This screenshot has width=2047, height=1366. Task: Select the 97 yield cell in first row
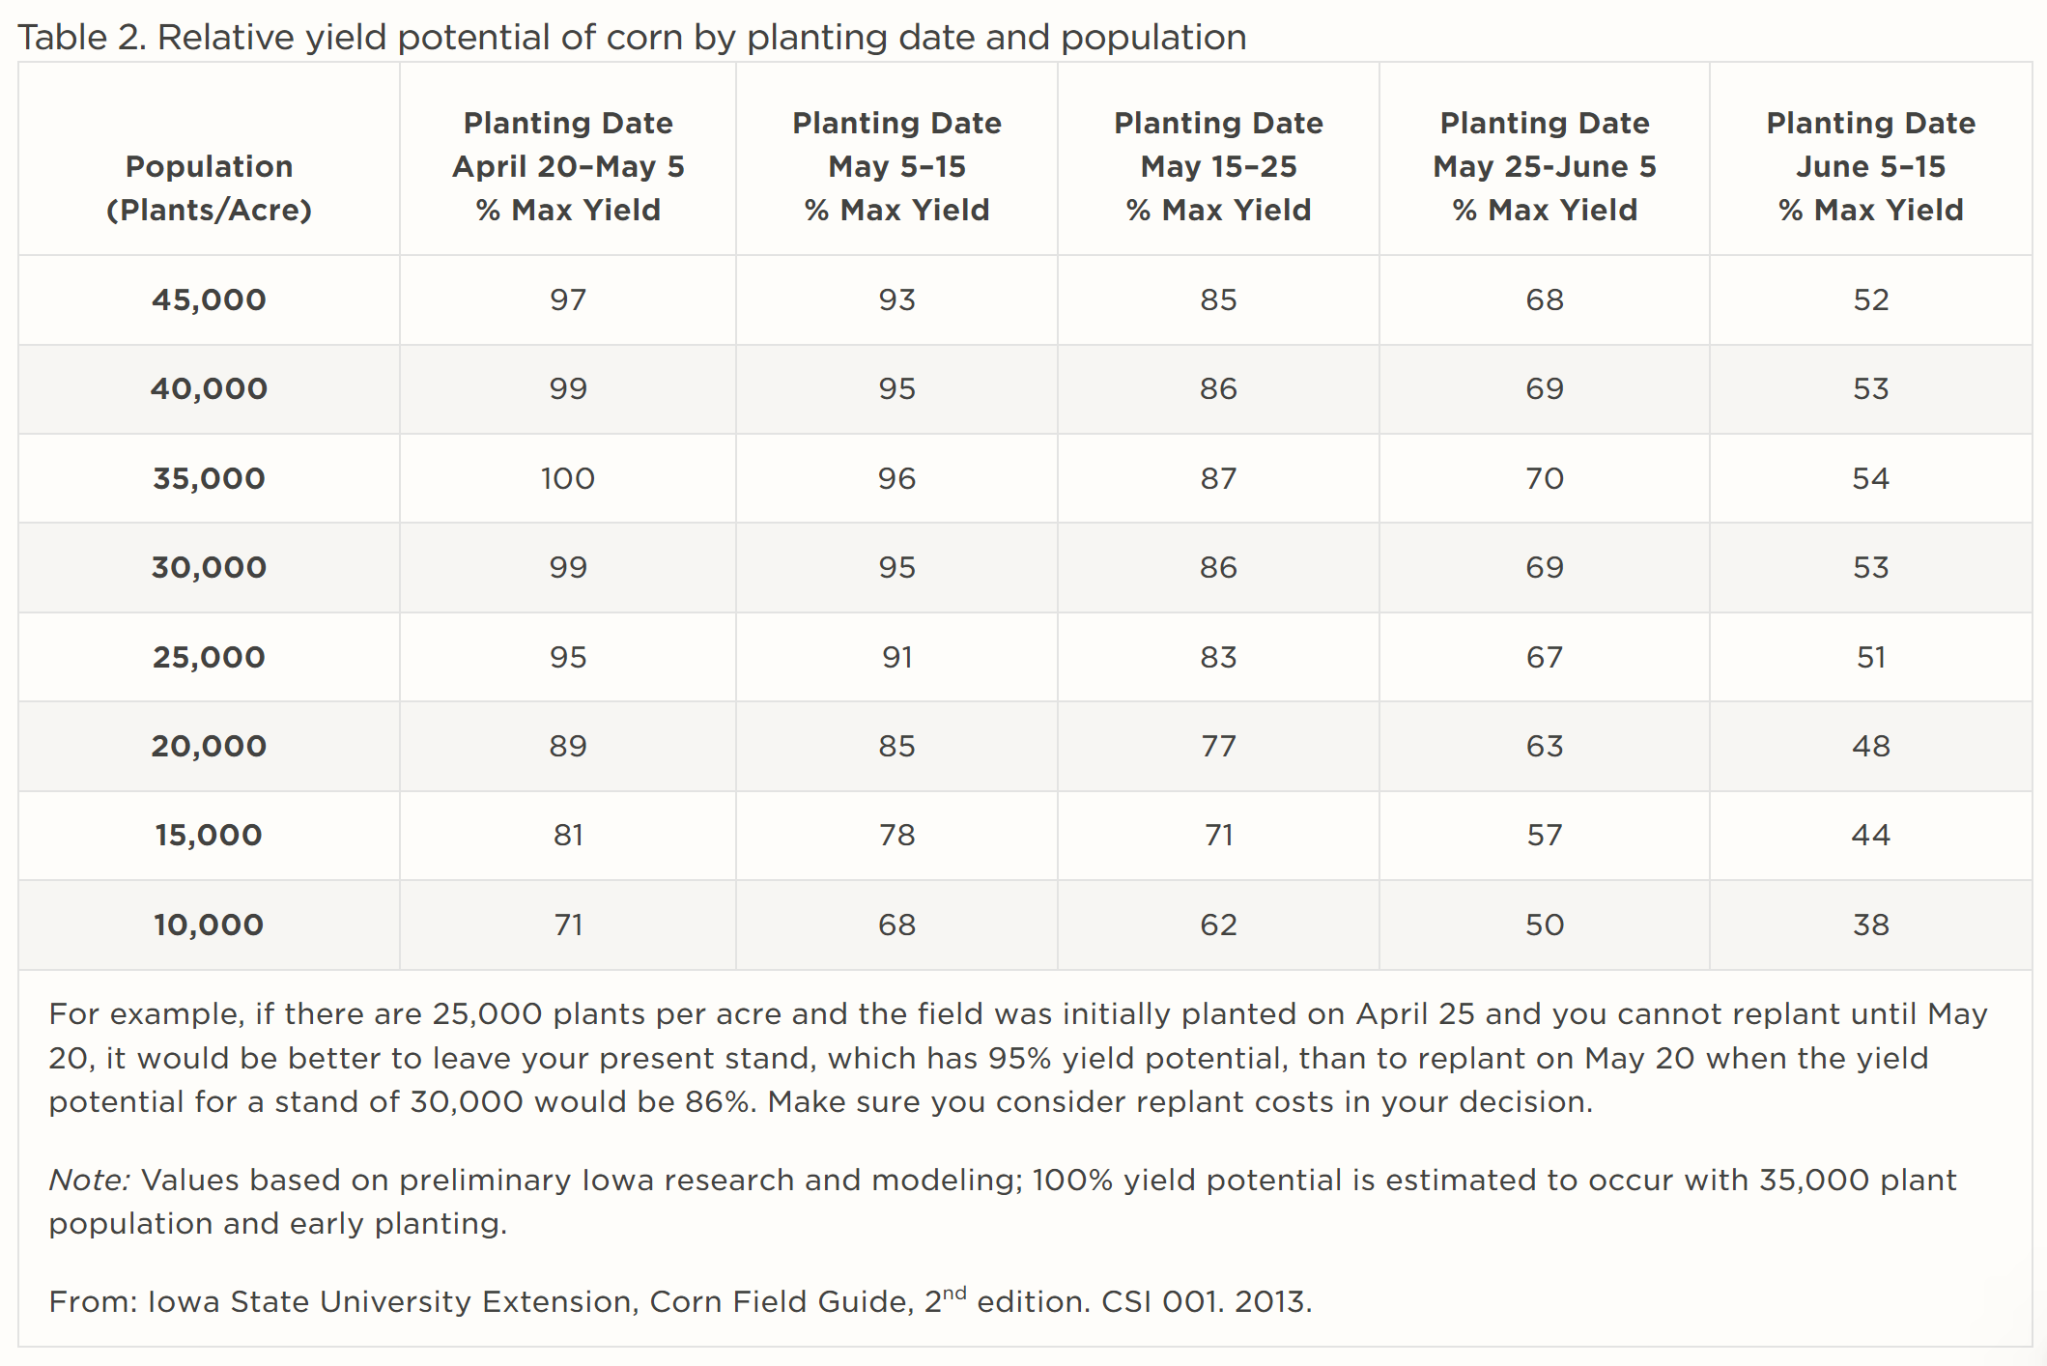click(x=567, y=300)
